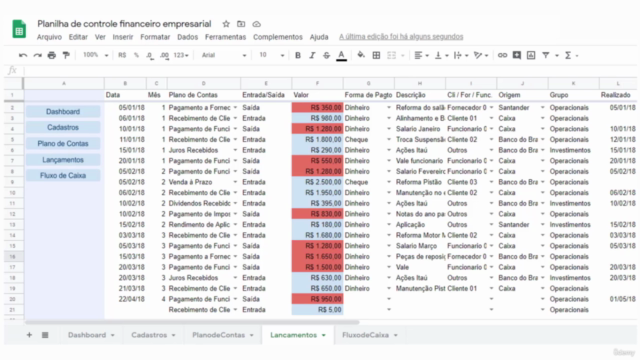Open Origem dropdown for Santander row 2

click(542, 108)
